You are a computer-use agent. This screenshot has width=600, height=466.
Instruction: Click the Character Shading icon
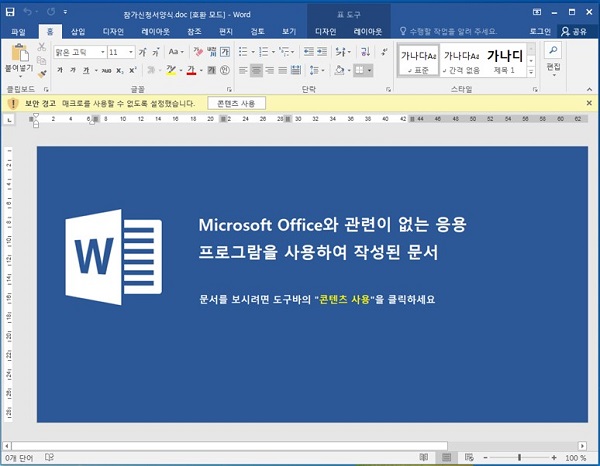[x=212, y=70]
